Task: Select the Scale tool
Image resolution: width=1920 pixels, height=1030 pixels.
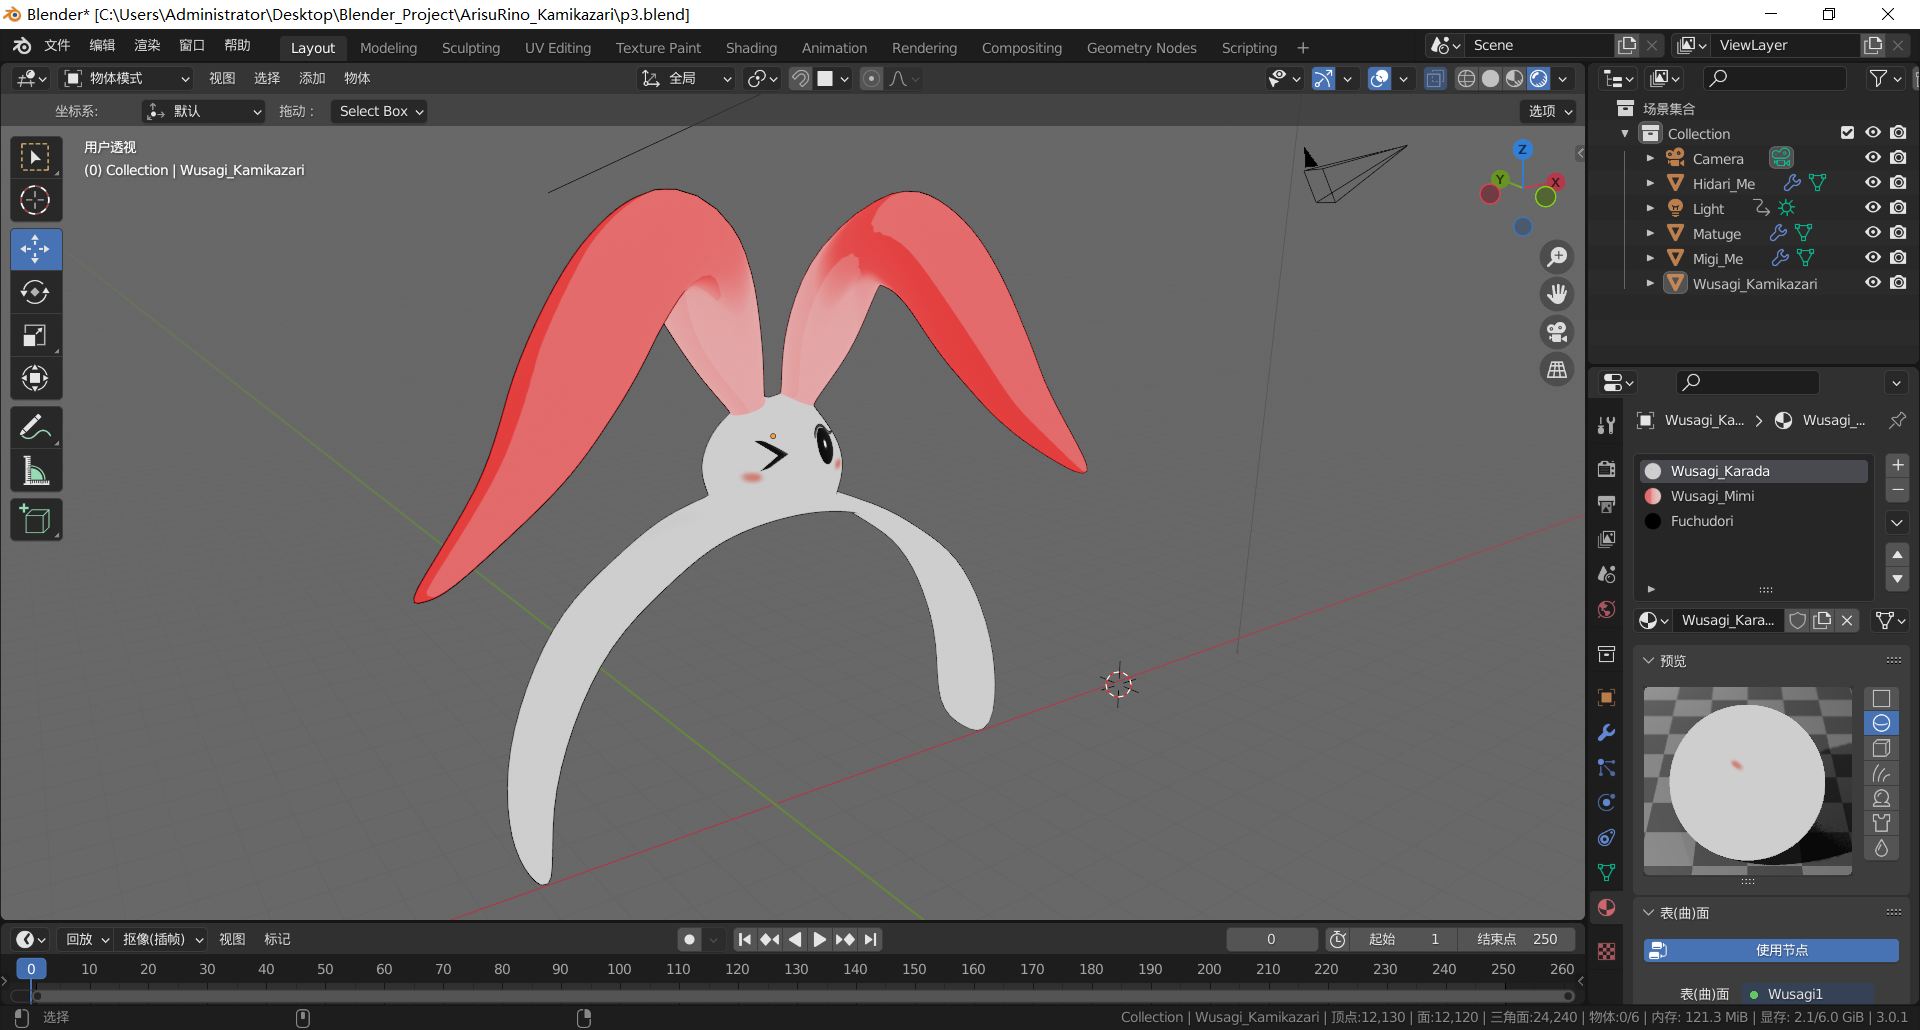Action: [x=35, y=336]
